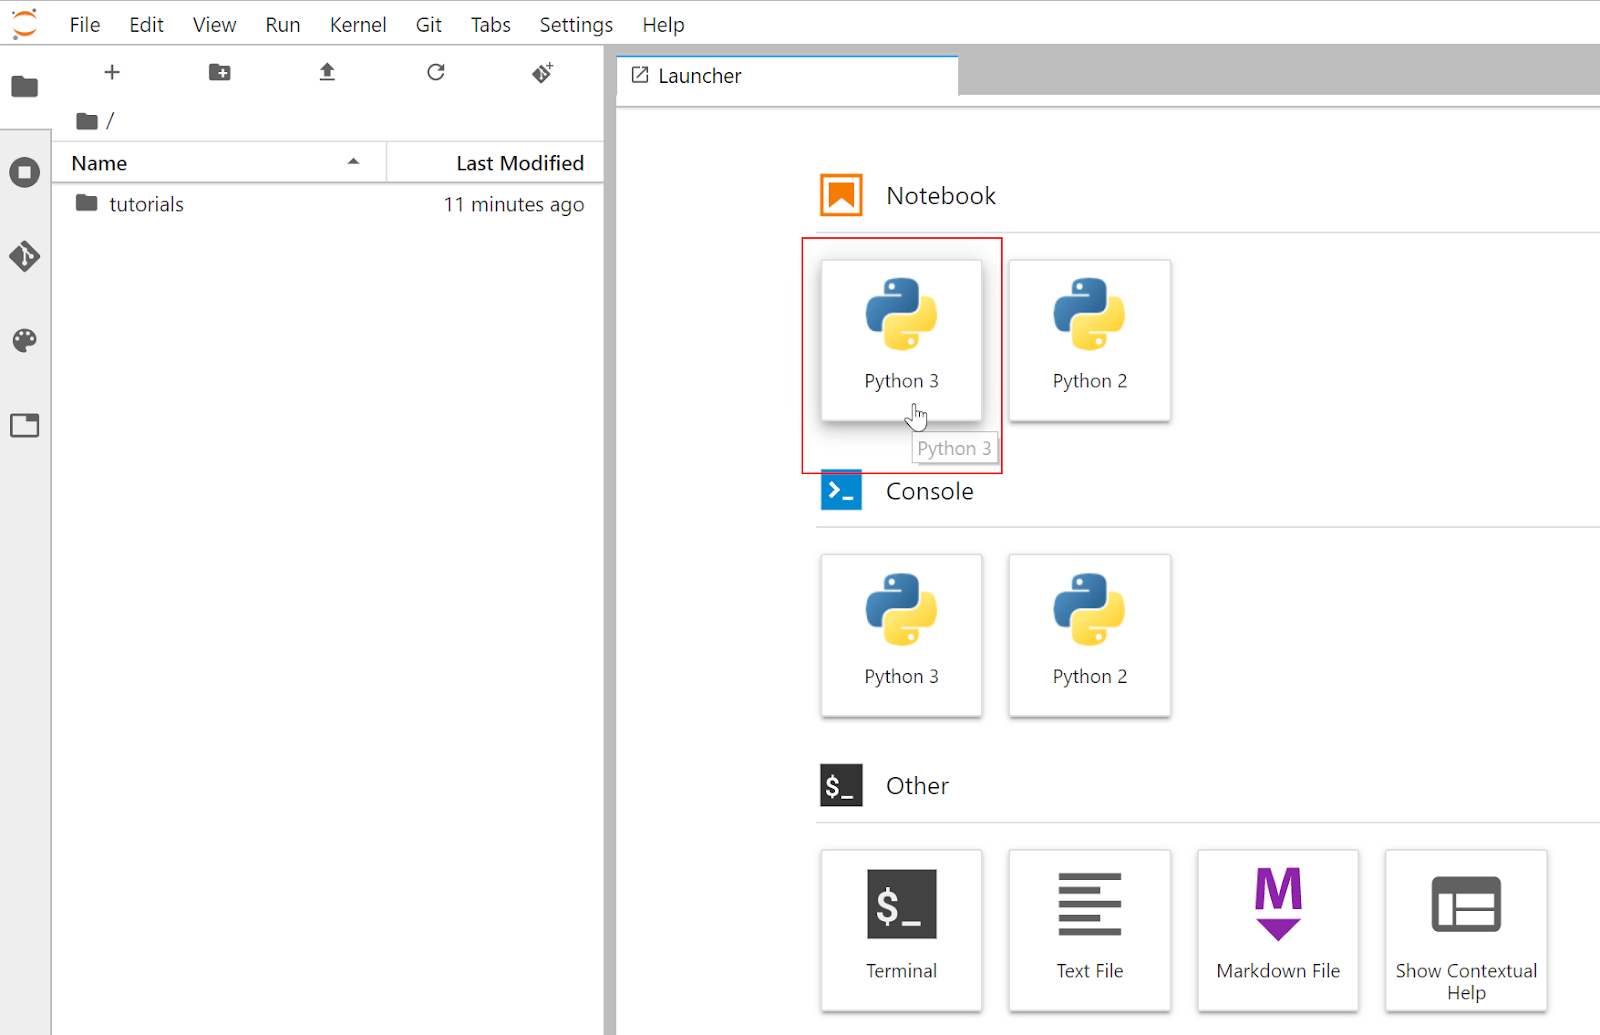Create a new folder in the file browser
Screen dimensions: 1600x1035
pyautogui.click(x=219, y=72)
